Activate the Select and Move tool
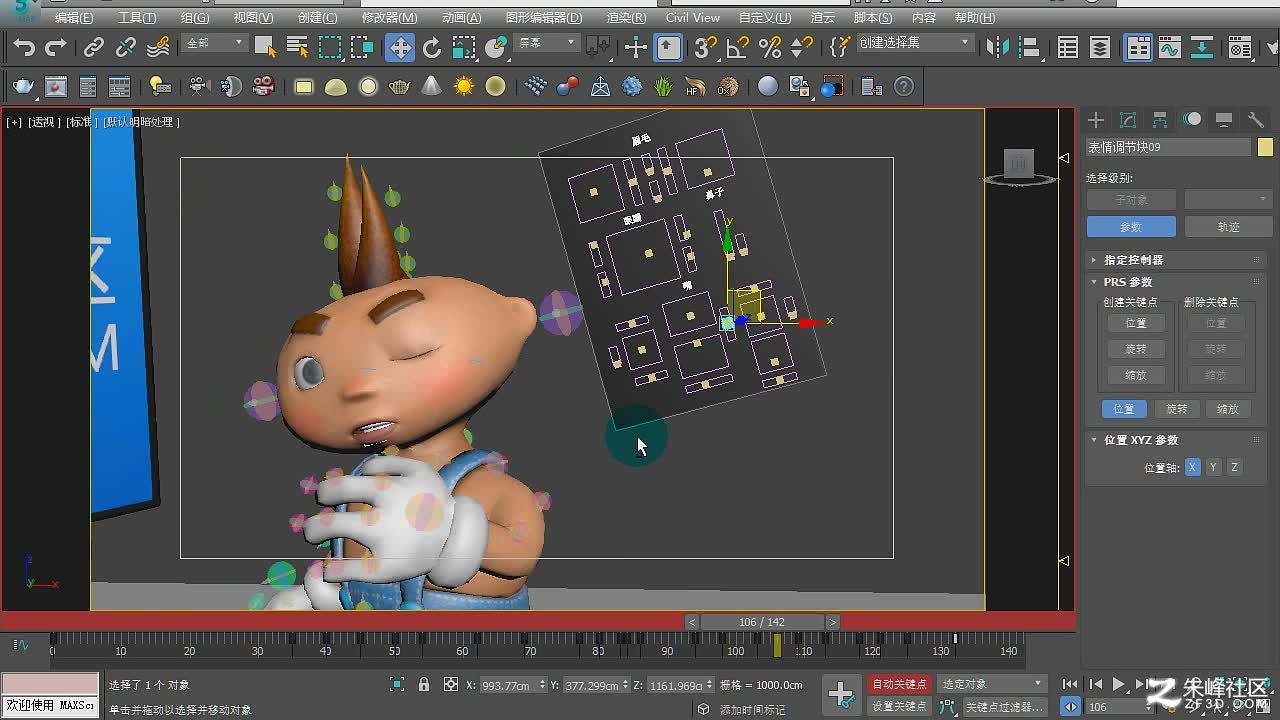This screenshot has height=720, width=1280. (x=400, y=47)
